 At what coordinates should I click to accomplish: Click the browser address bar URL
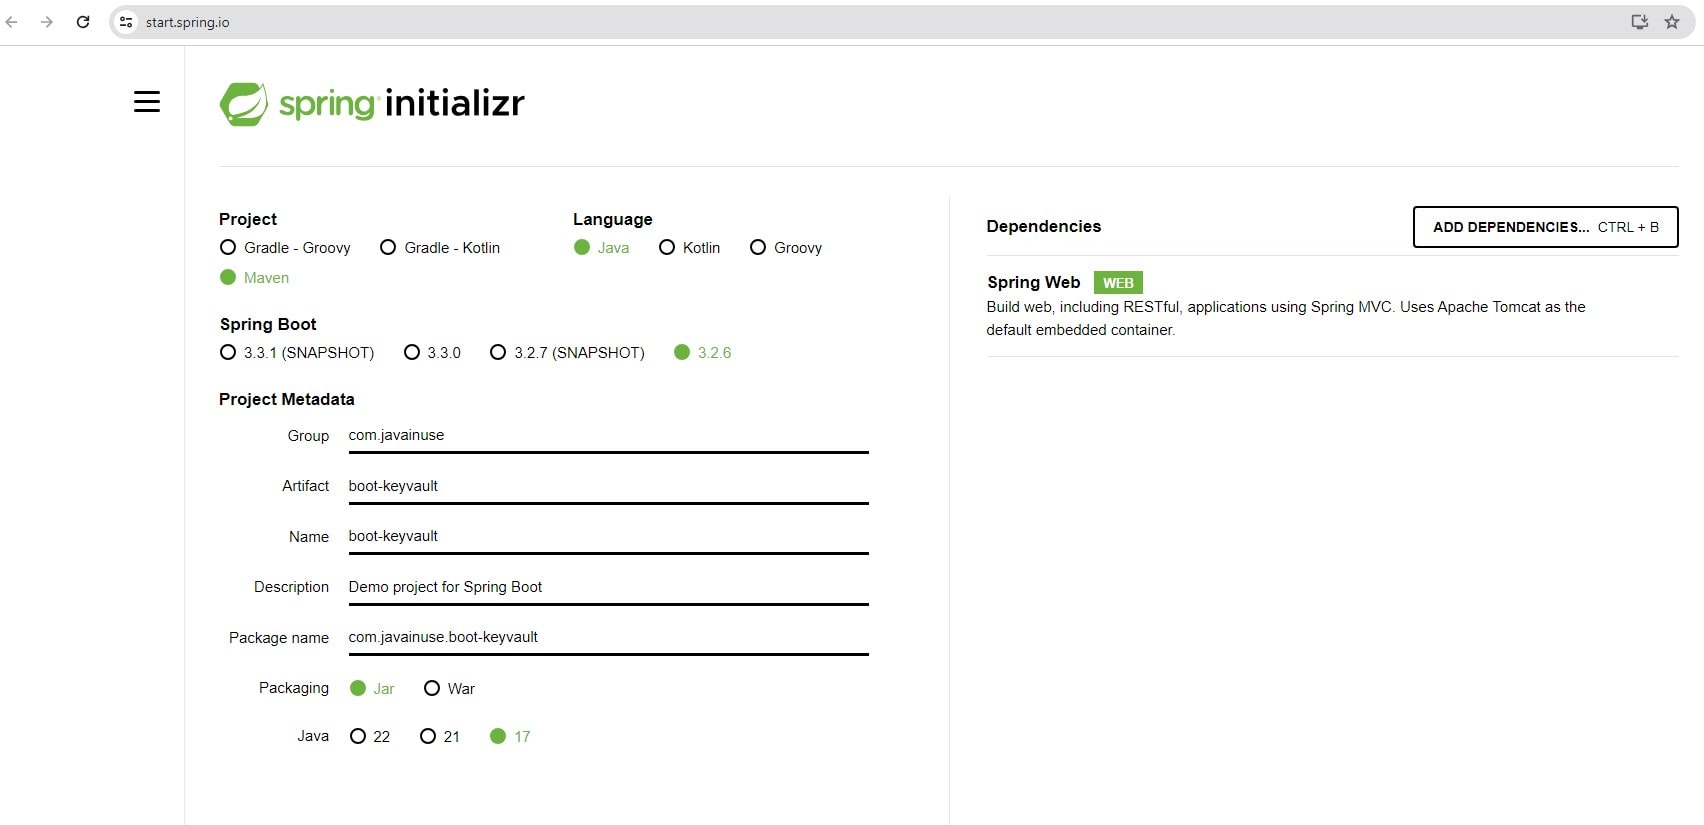coord(187,22)
